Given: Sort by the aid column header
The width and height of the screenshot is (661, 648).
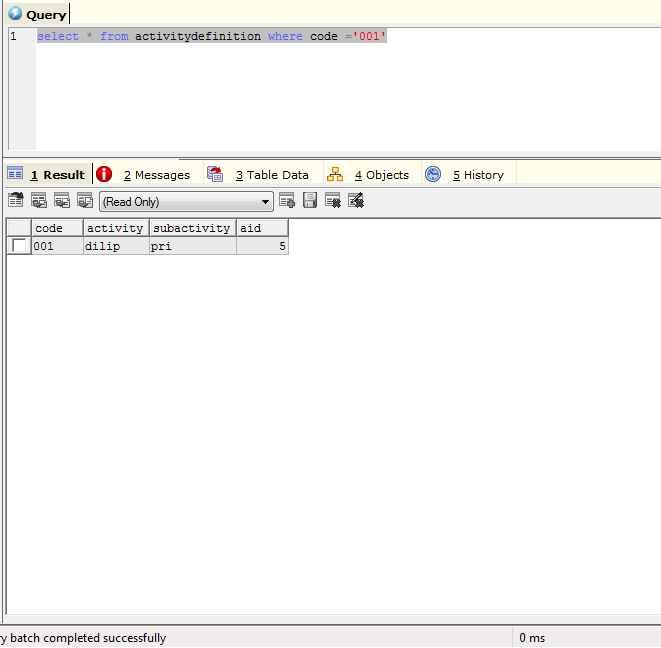Looking at the screenshot, I should coord(262,228).
